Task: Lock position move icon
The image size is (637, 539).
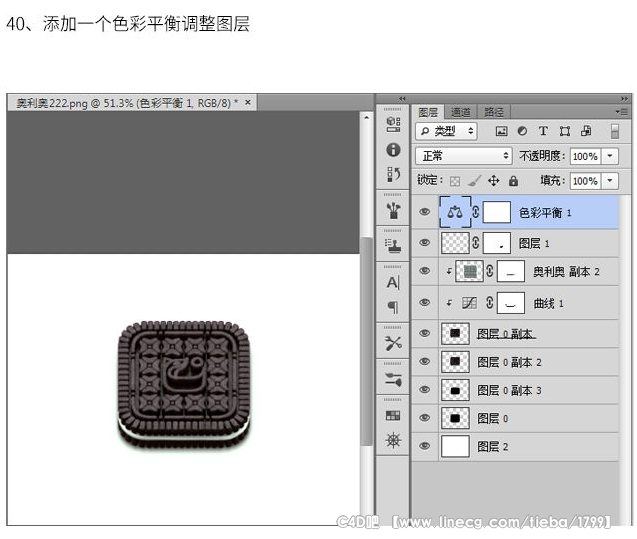Action: click(494, 180)
